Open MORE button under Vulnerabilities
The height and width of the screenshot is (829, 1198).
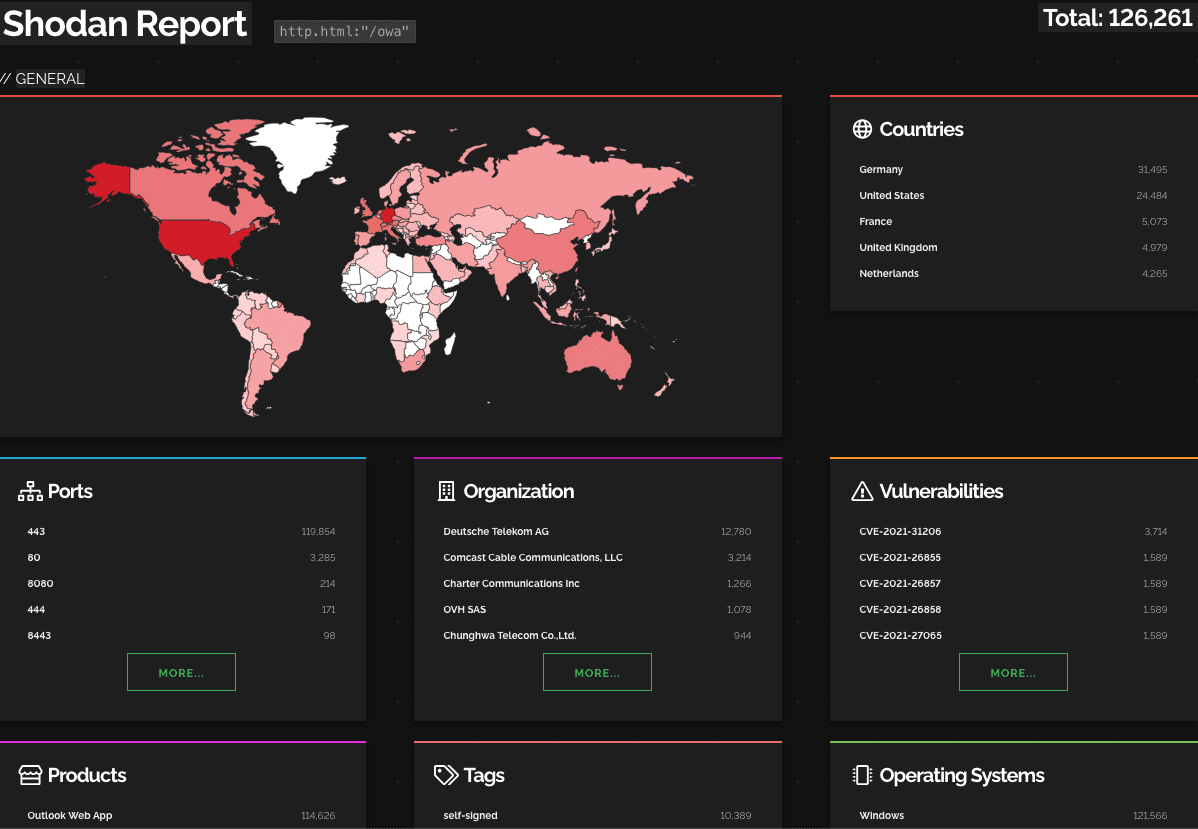click(1013, 672)
